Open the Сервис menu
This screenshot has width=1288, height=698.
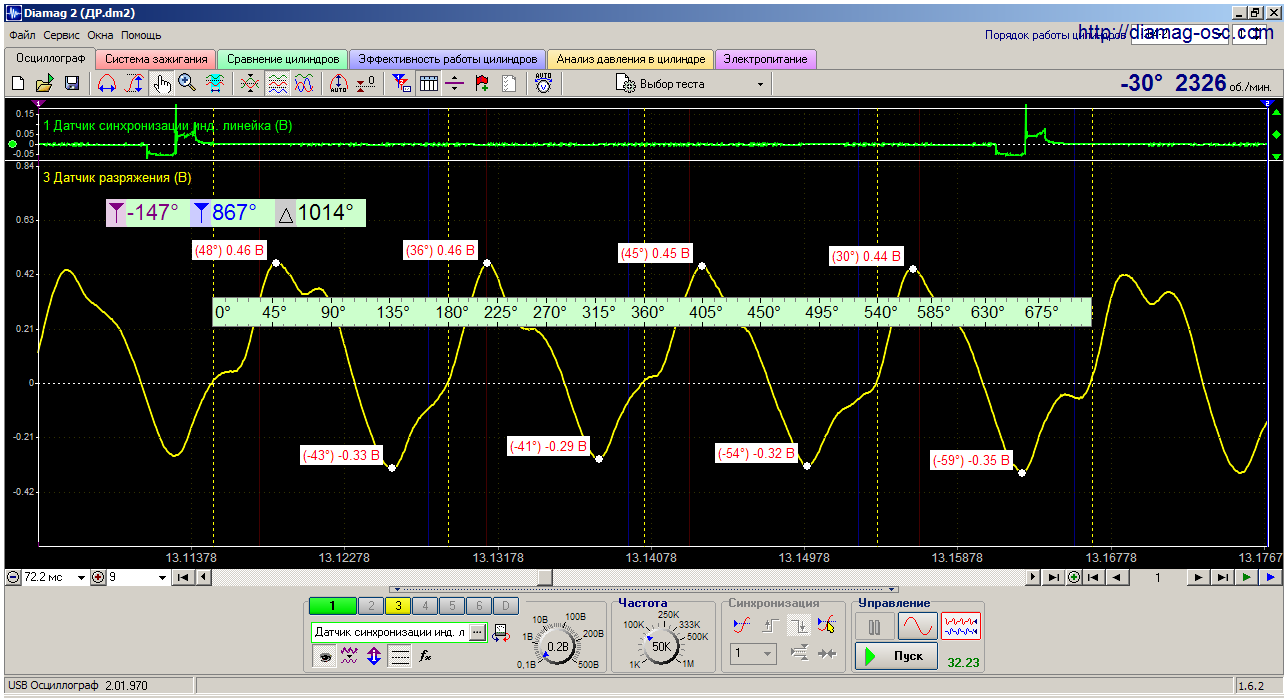62,35
